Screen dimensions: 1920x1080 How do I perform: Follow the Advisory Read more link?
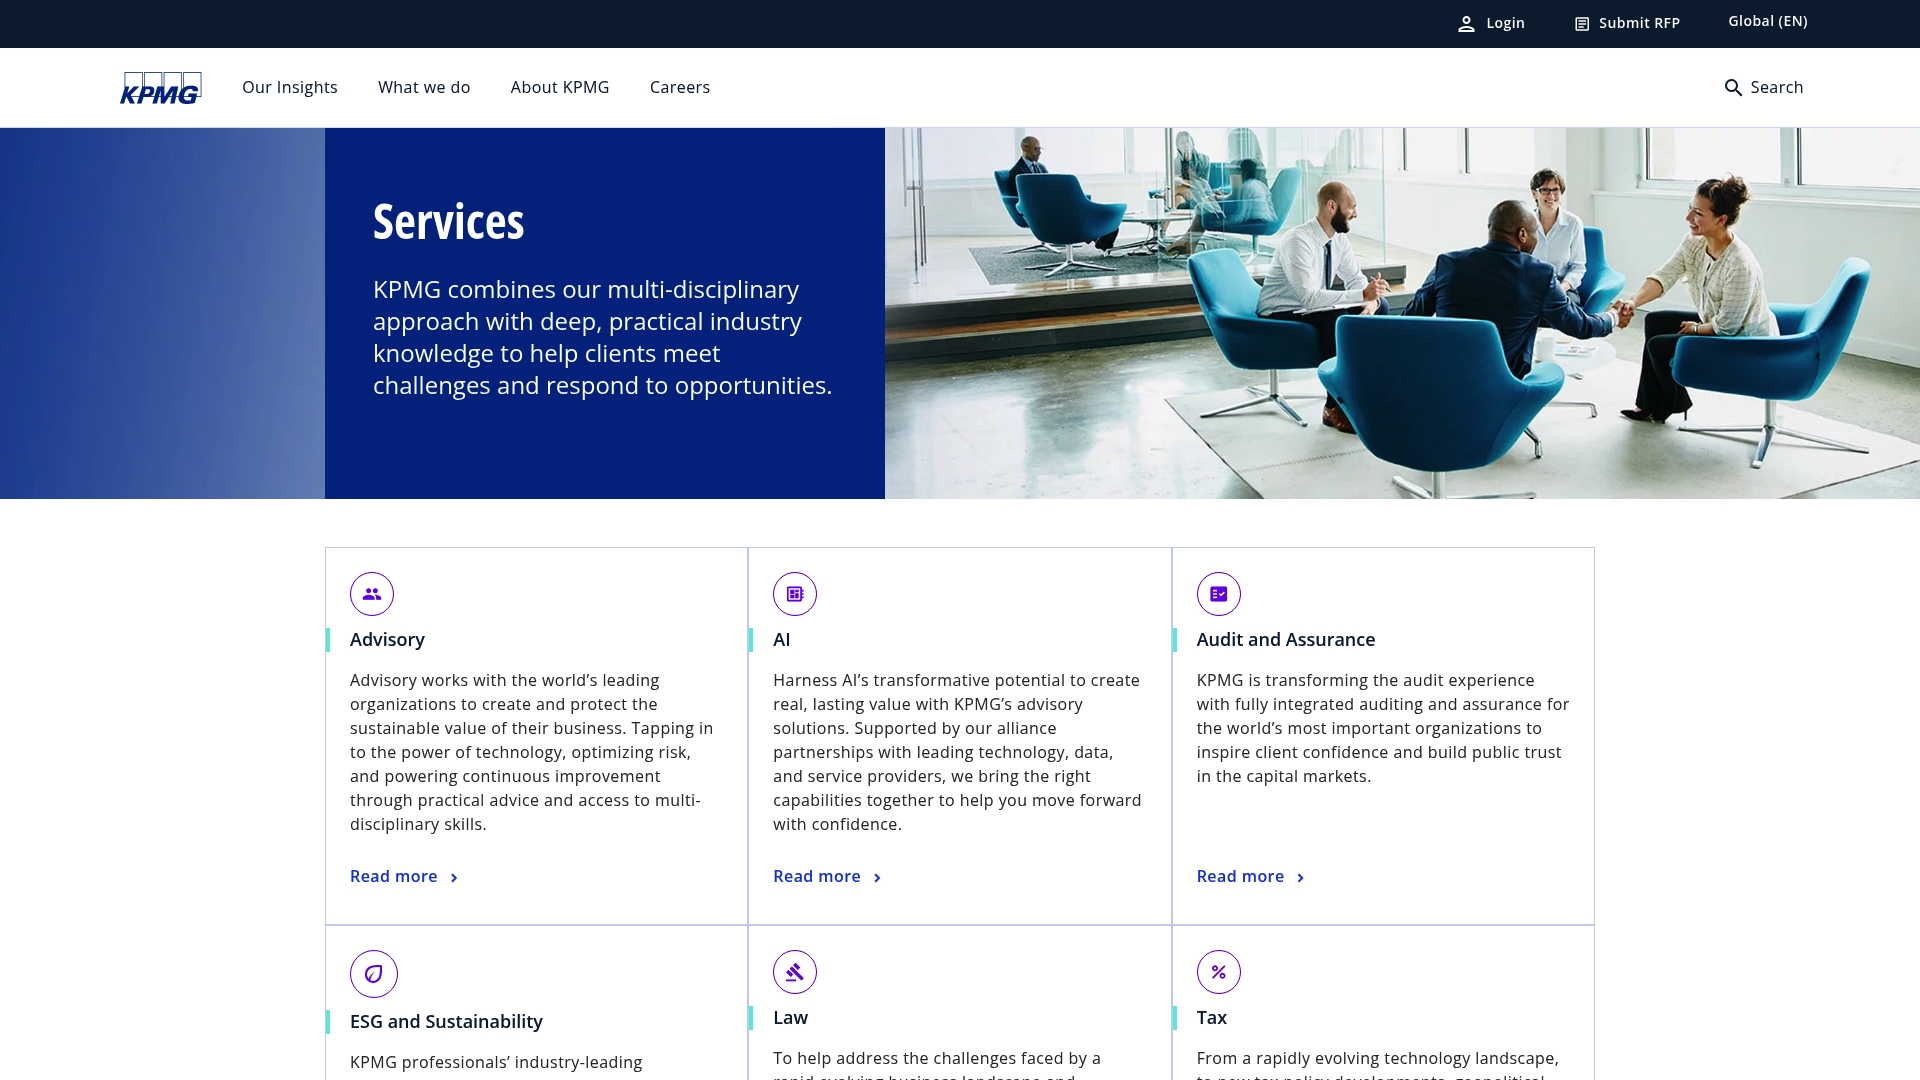tap(394, 876)
